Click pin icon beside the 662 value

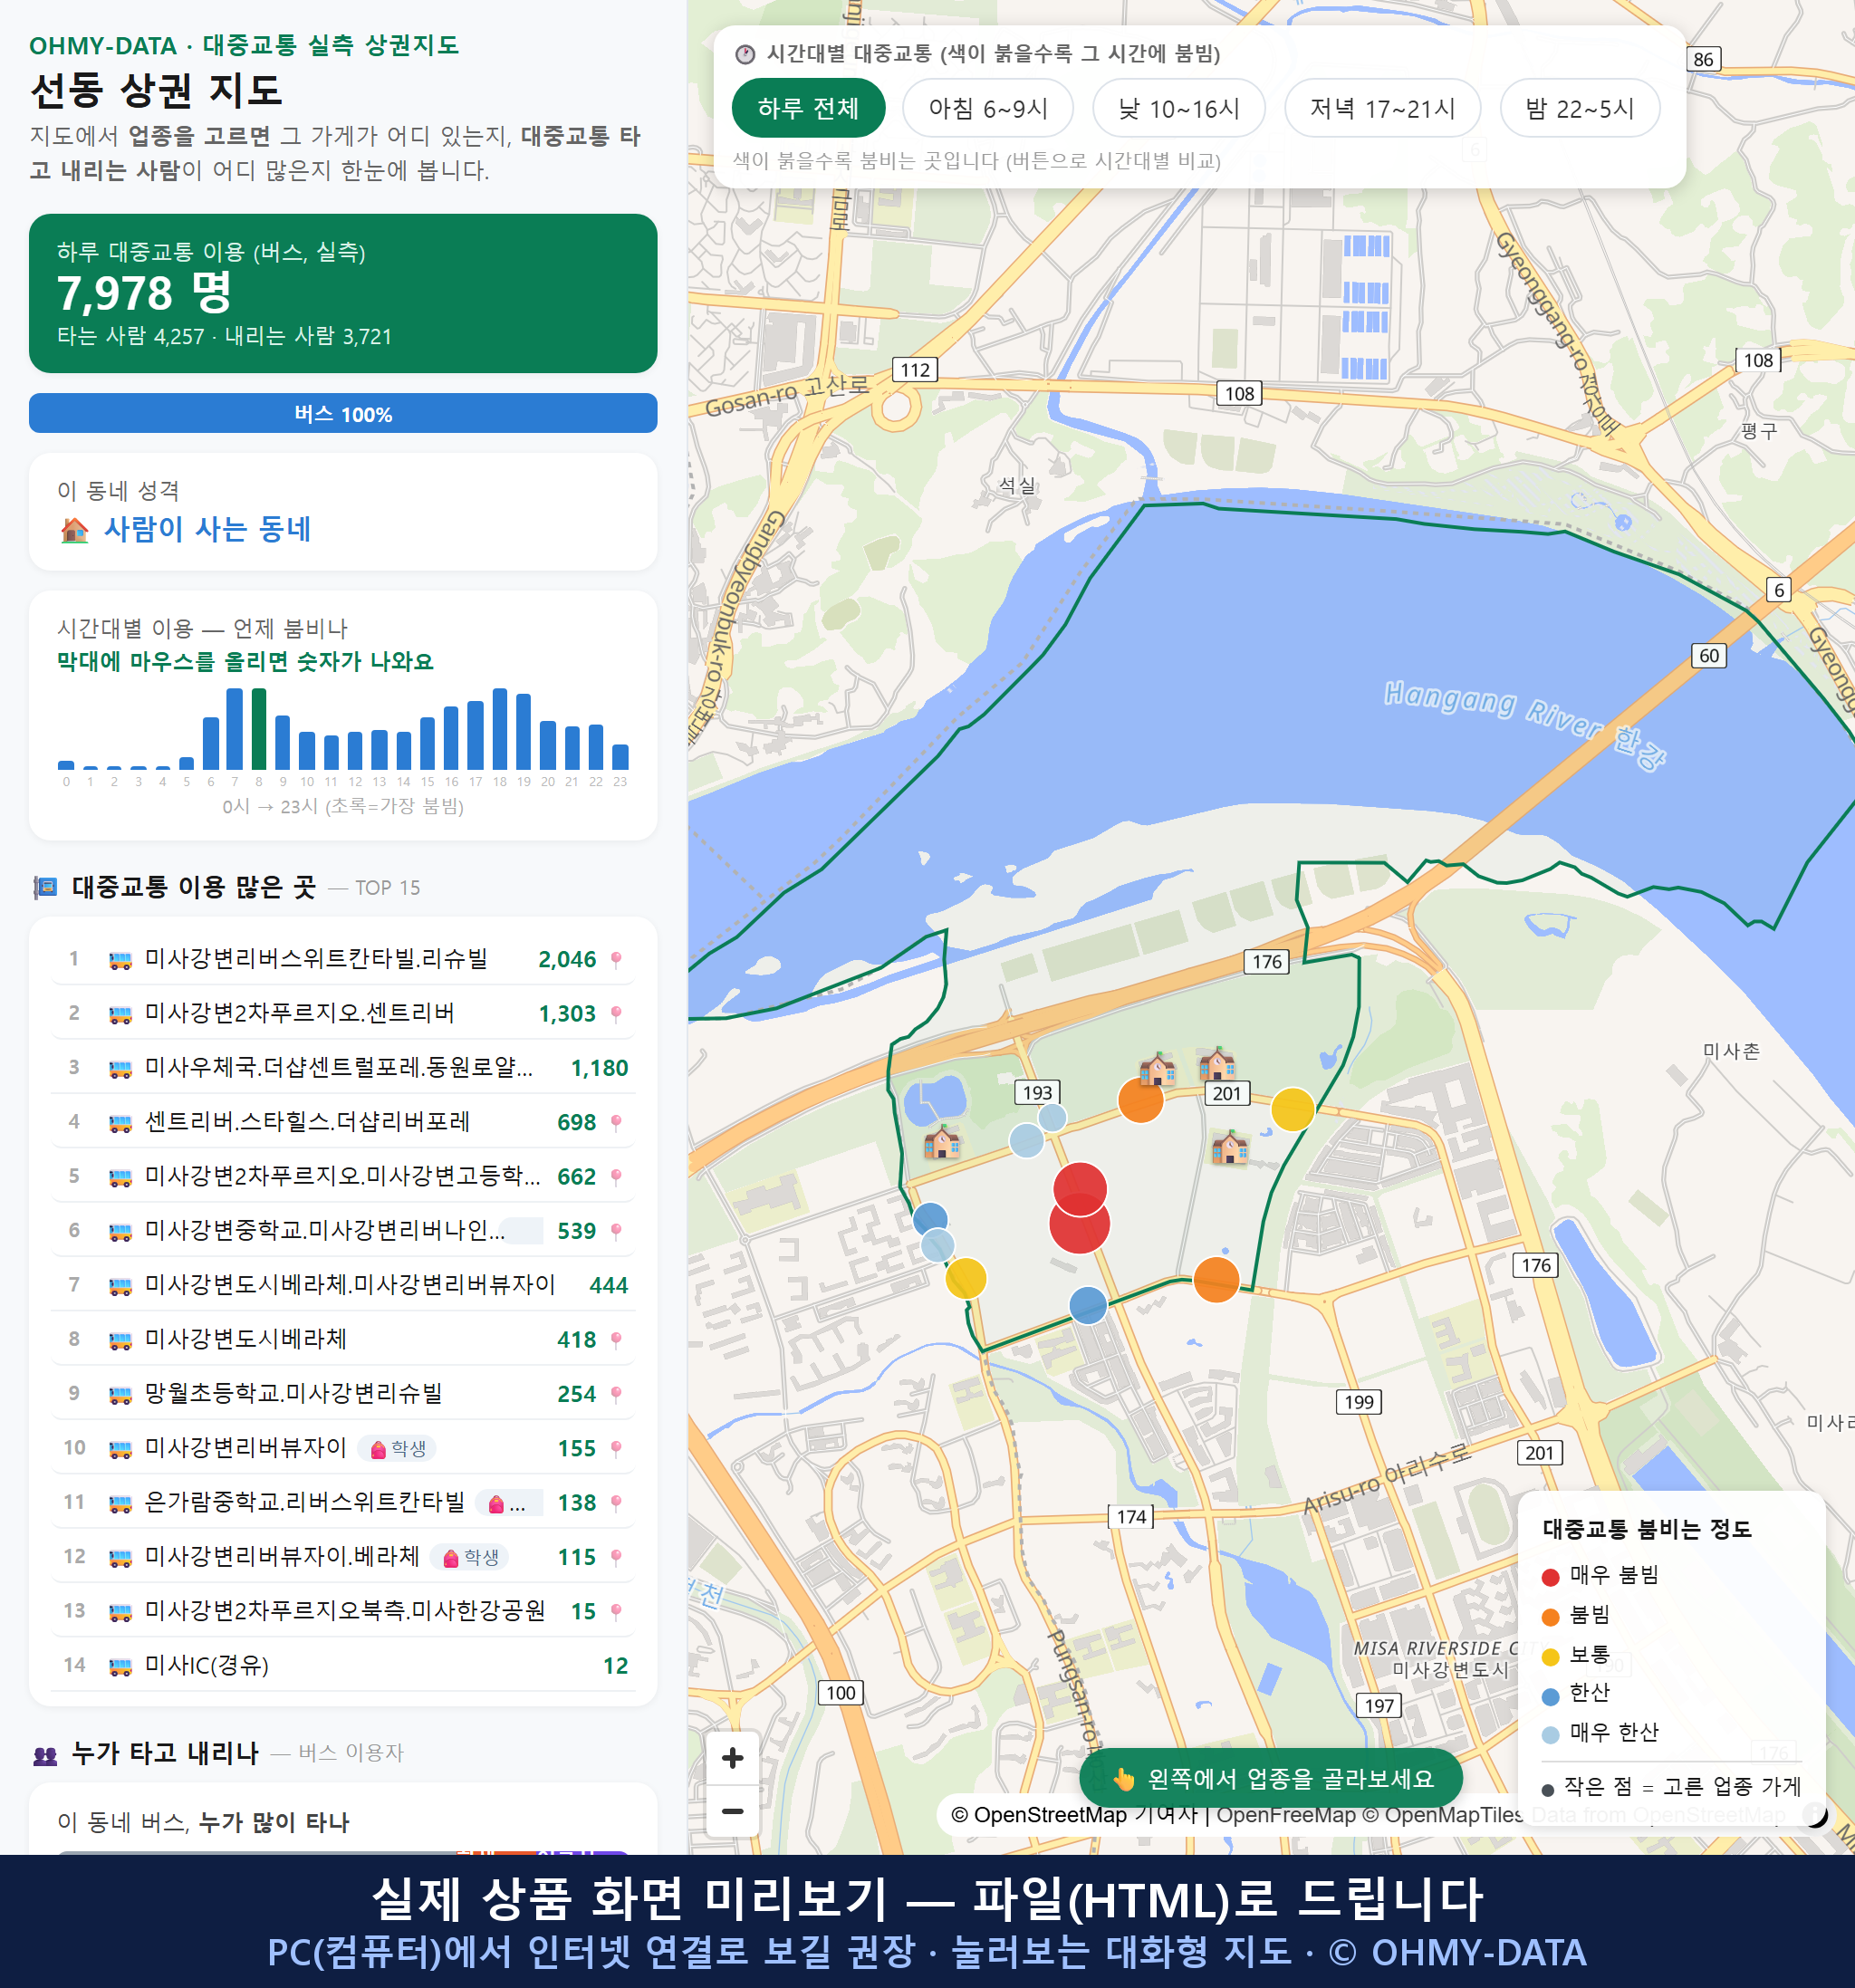click(616, 1176)
